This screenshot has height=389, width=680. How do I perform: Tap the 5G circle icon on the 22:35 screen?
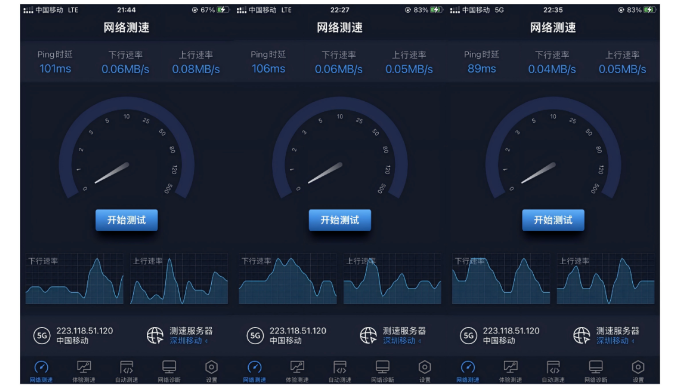[468, 335]
